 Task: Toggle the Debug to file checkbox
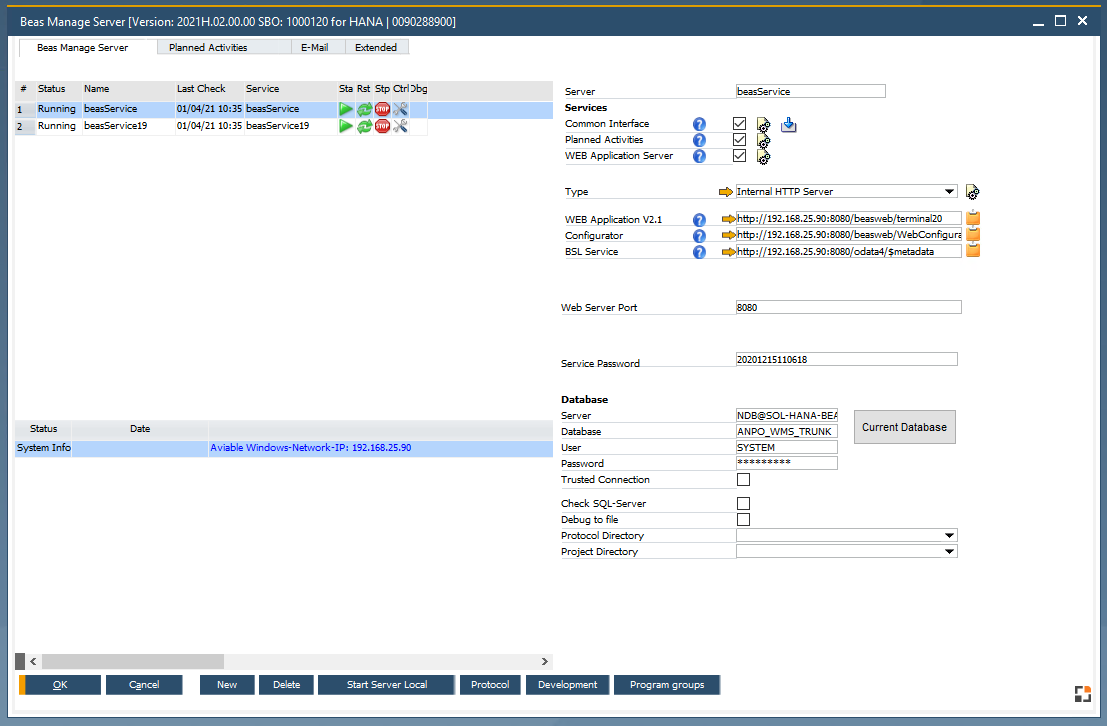pos(743,519)
